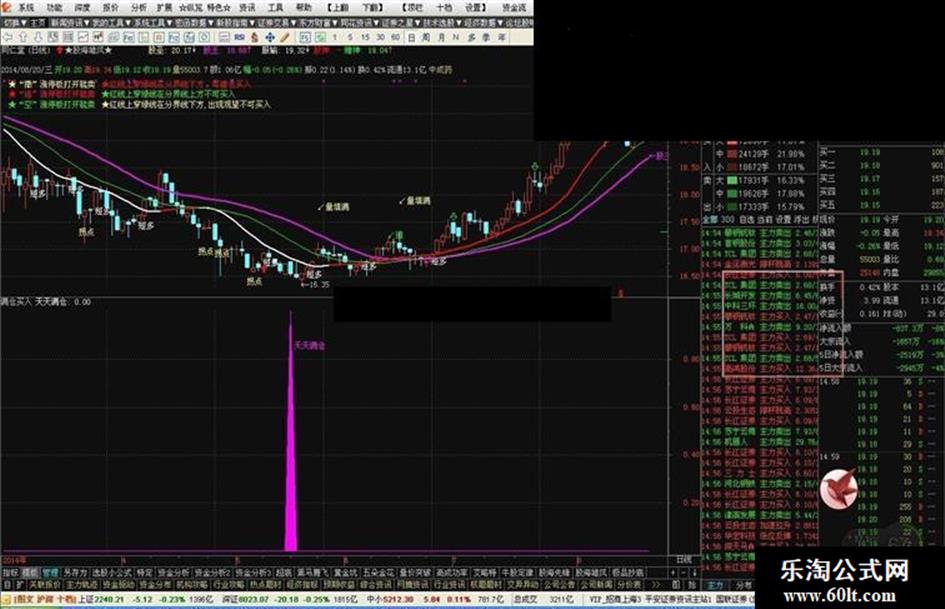The height and width of the screenshot is (609, 945).
Task: Click the up arrow toolbar icon
Action: 24,37
